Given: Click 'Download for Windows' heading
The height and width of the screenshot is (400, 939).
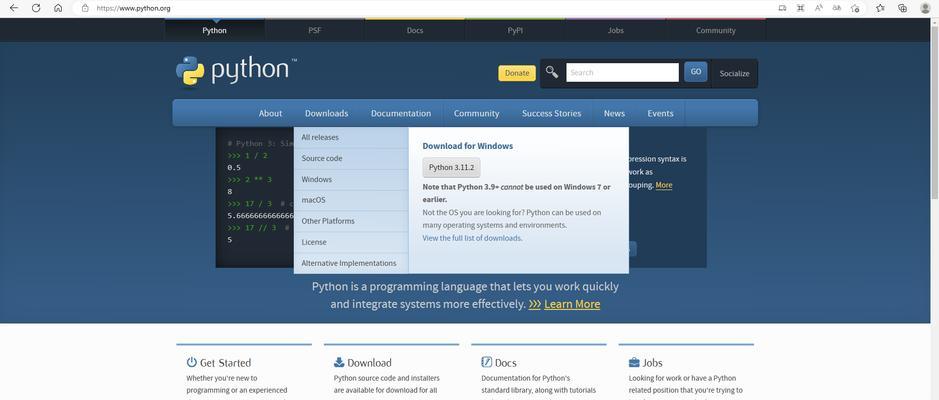Looking at the screenshot, I should (468, 146).
